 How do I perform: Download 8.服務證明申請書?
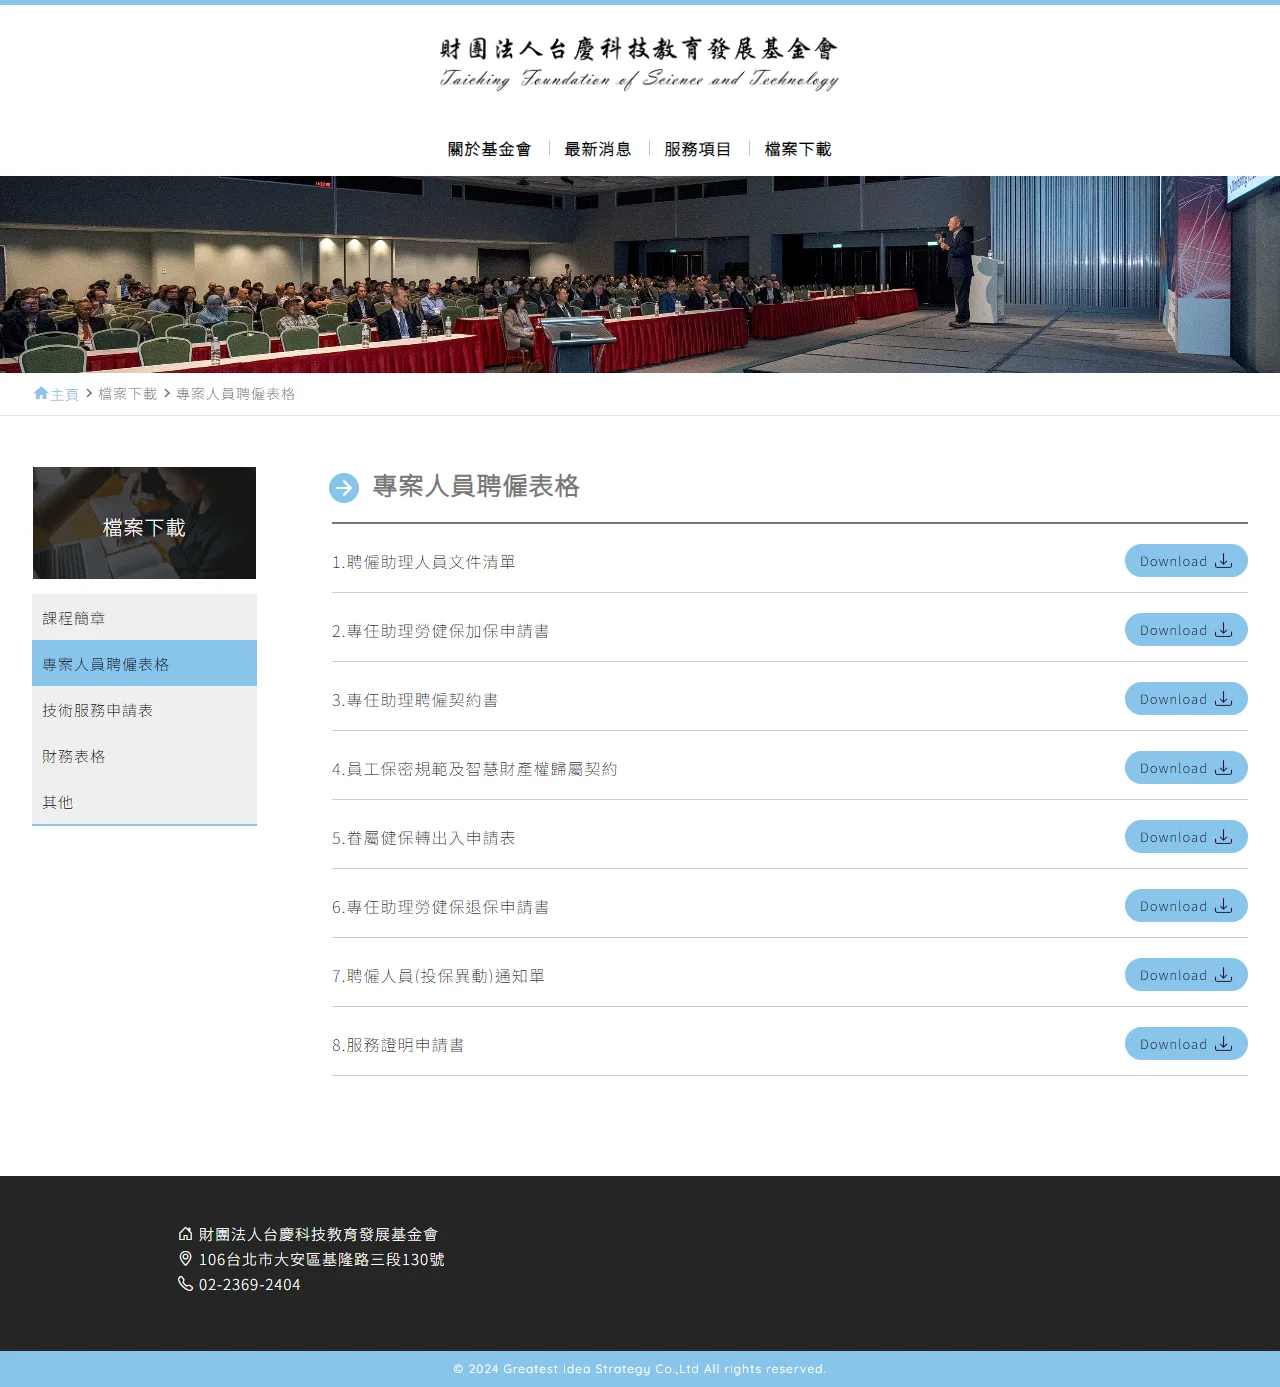tap(1186, 1044)
